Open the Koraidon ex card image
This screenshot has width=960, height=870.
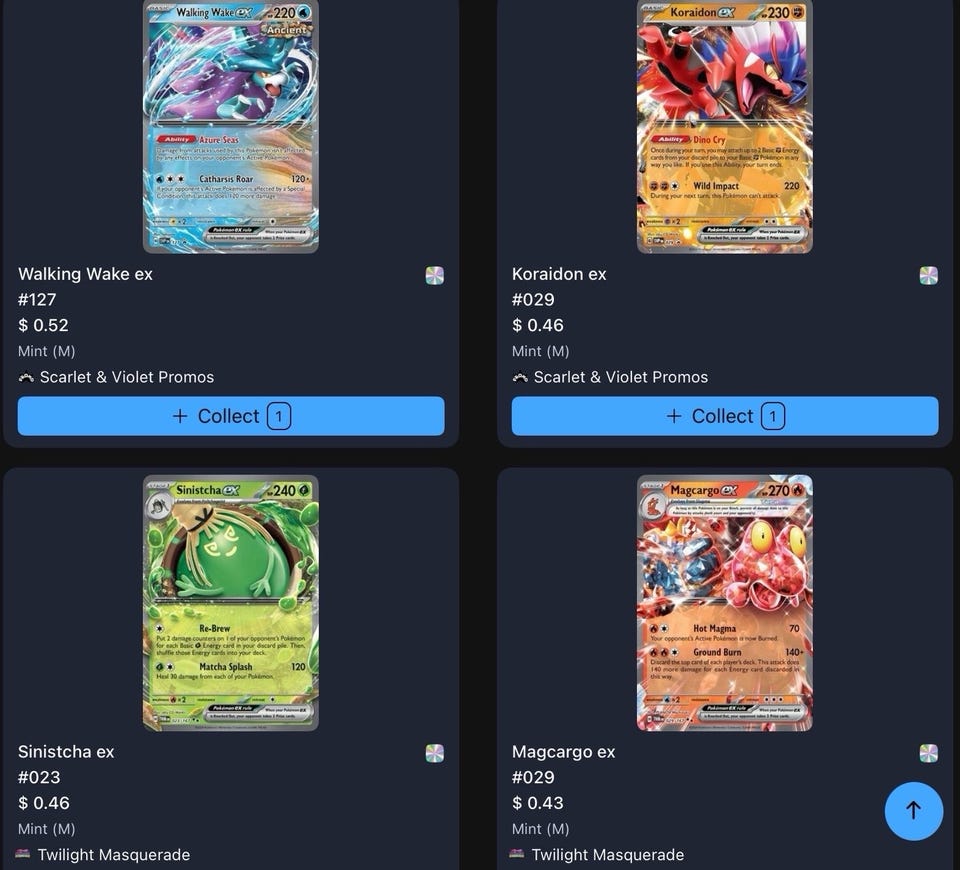[725, 126]
